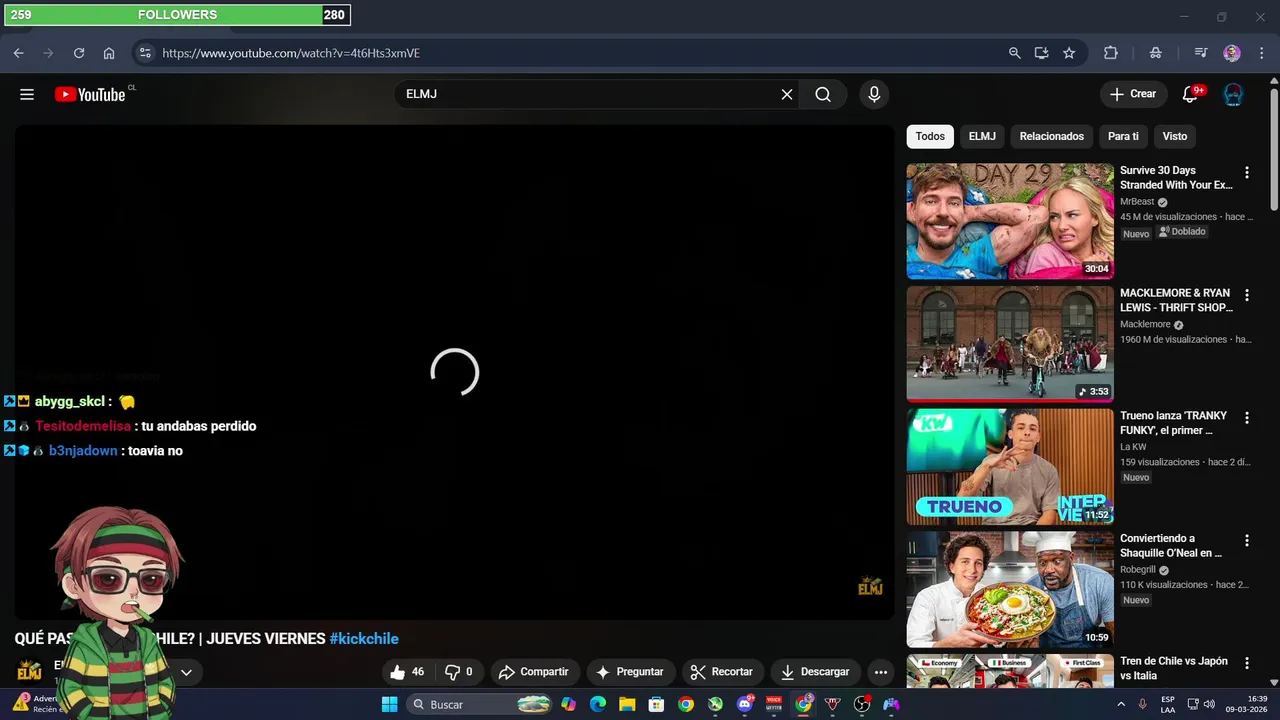Select the Relacionados filter chip
This screenshot has height=720, width=1280.
pos(1051,136)
